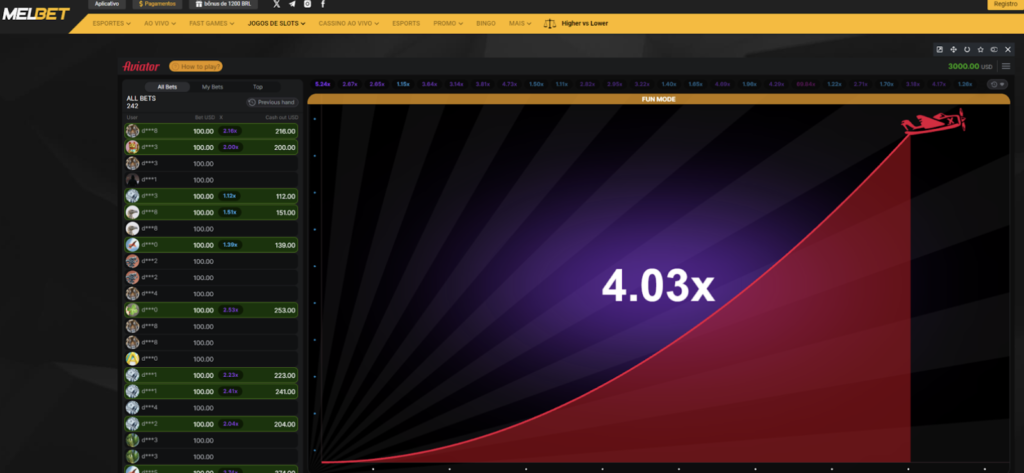Click the move arrows icon in game toolbar
This screenshot has width=1024, height=473.
(x=953, y=49)
